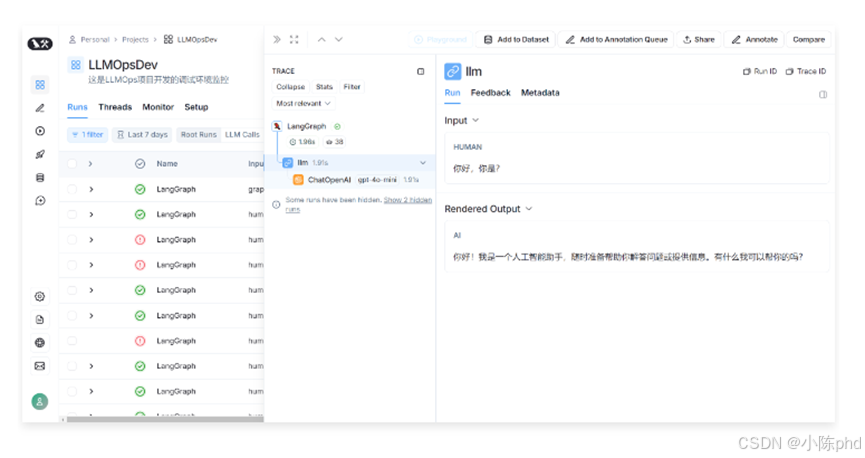Open the pencil icon in left sidebar
The image size is (865, 458).
pyautogui.click(x=40, y=107)
